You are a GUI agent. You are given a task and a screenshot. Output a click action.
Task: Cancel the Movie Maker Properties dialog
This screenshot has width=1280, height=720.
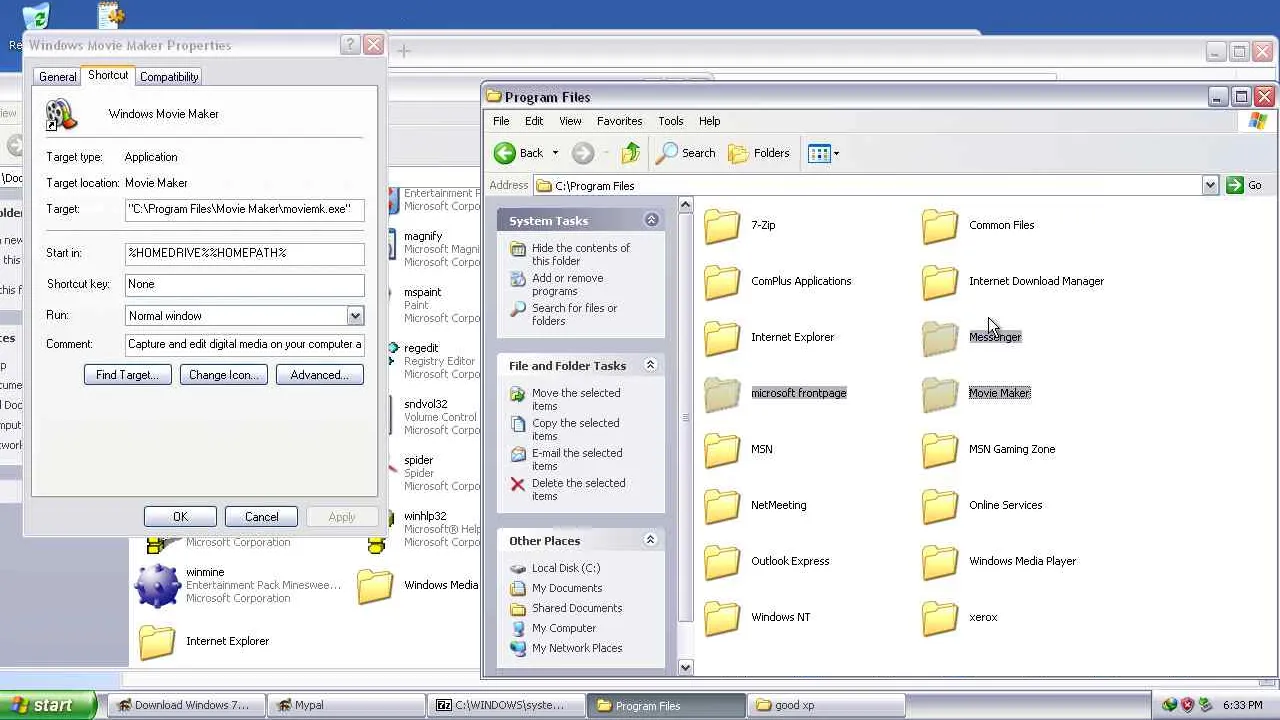click(x=262, y=517)
